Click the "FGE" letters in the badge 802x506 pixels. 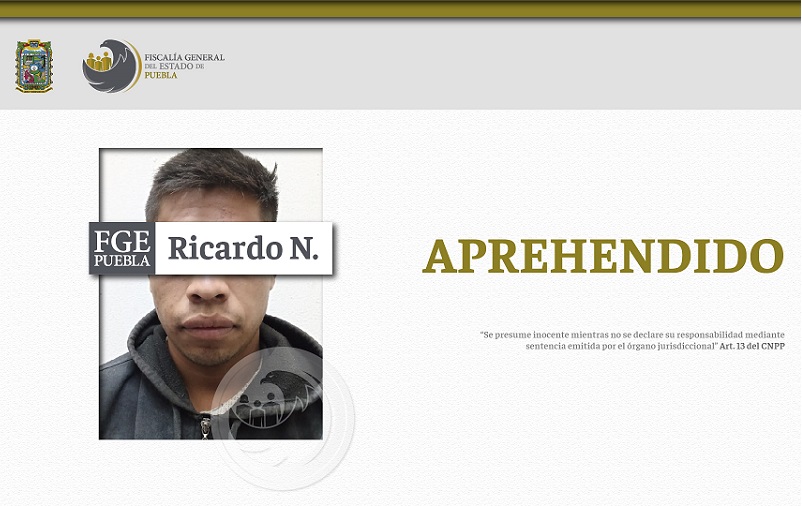[x=122, y=241]
